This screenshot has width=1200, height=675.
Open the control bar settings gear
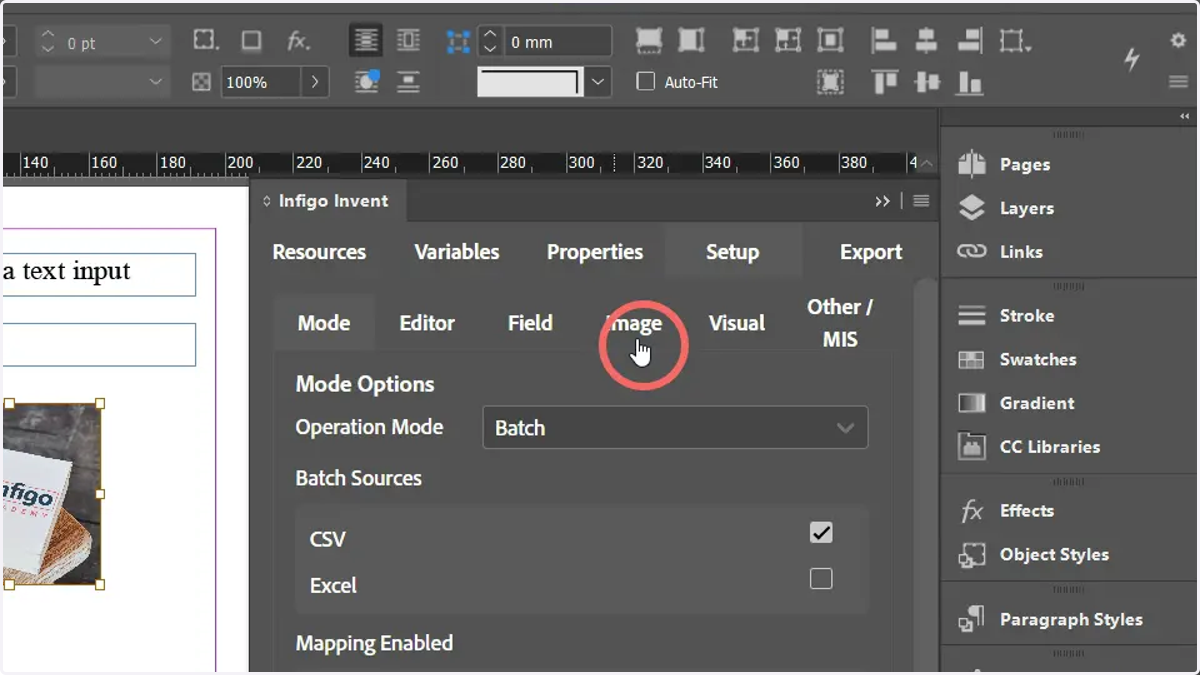1178,40
